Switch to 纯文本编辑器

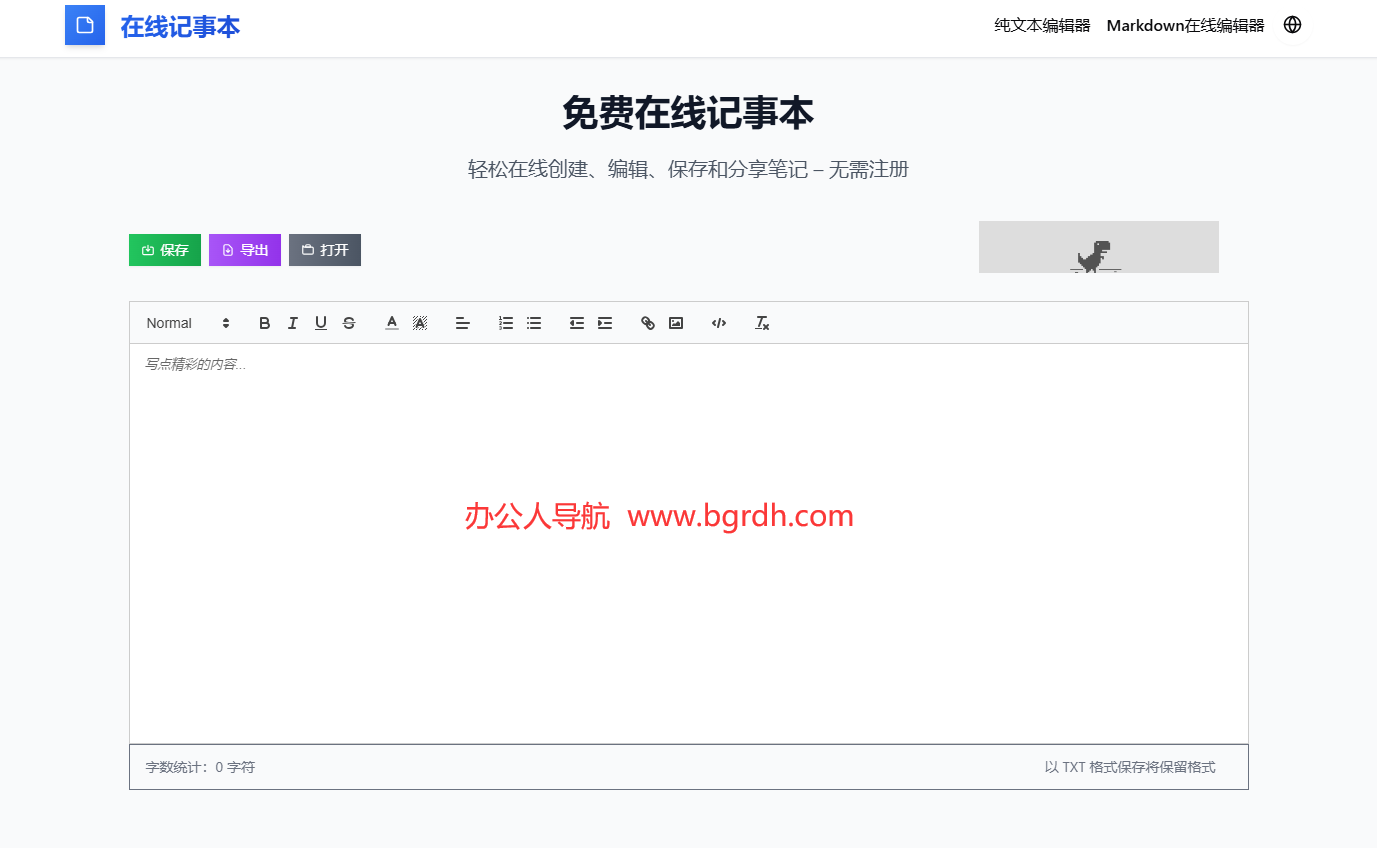click(1042, 25)
